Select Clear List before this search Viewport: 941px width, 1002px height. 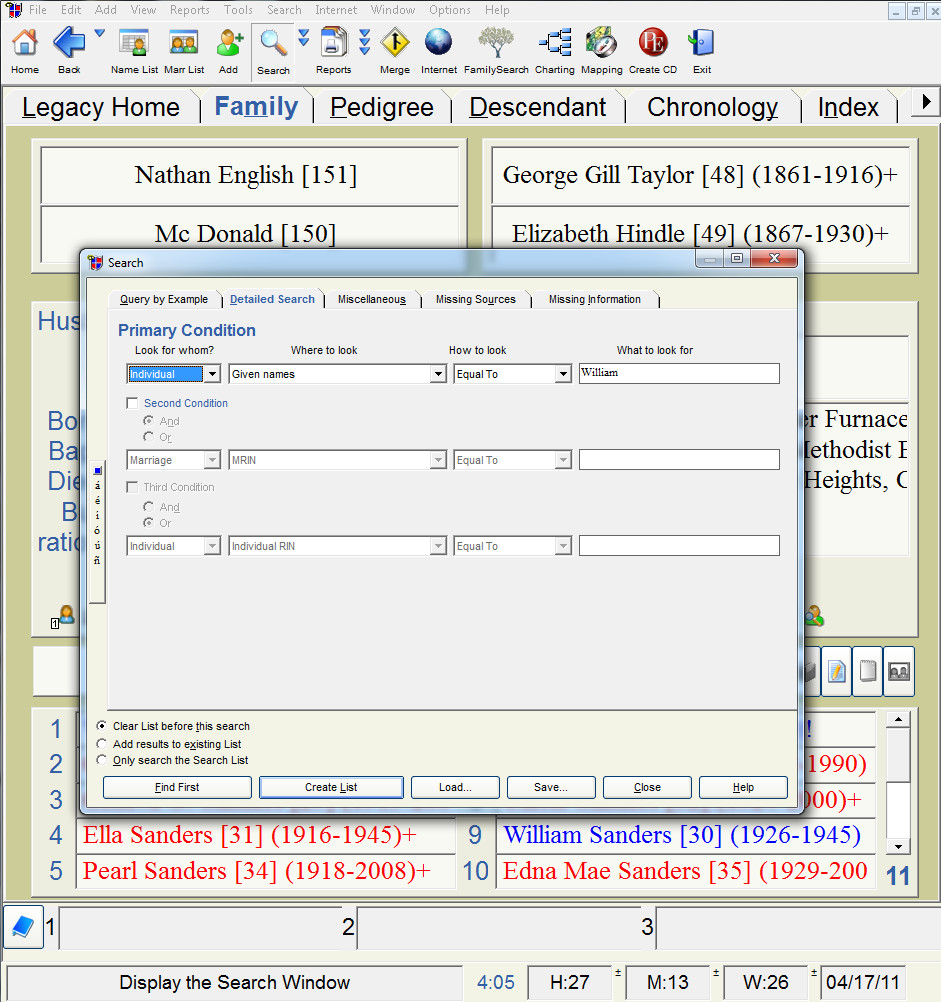101,726
